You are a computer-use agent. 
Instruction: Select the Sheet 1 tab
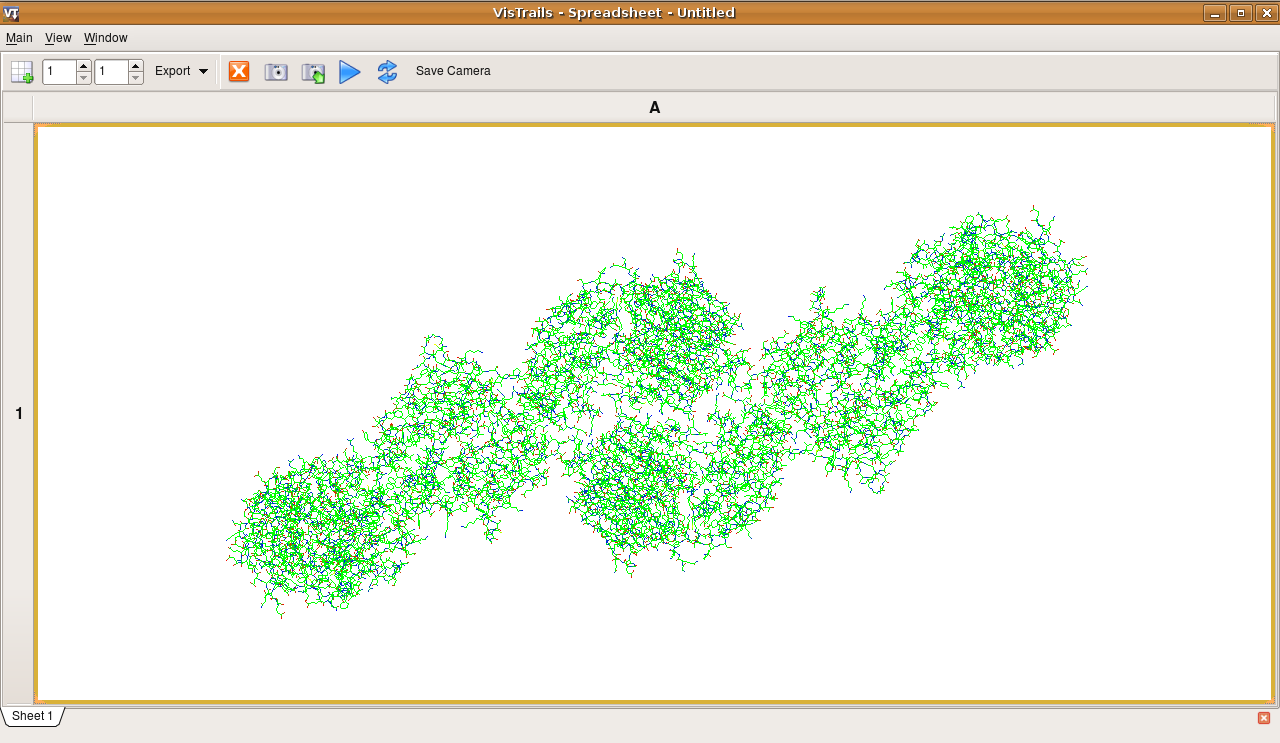(x=32, y=716)
